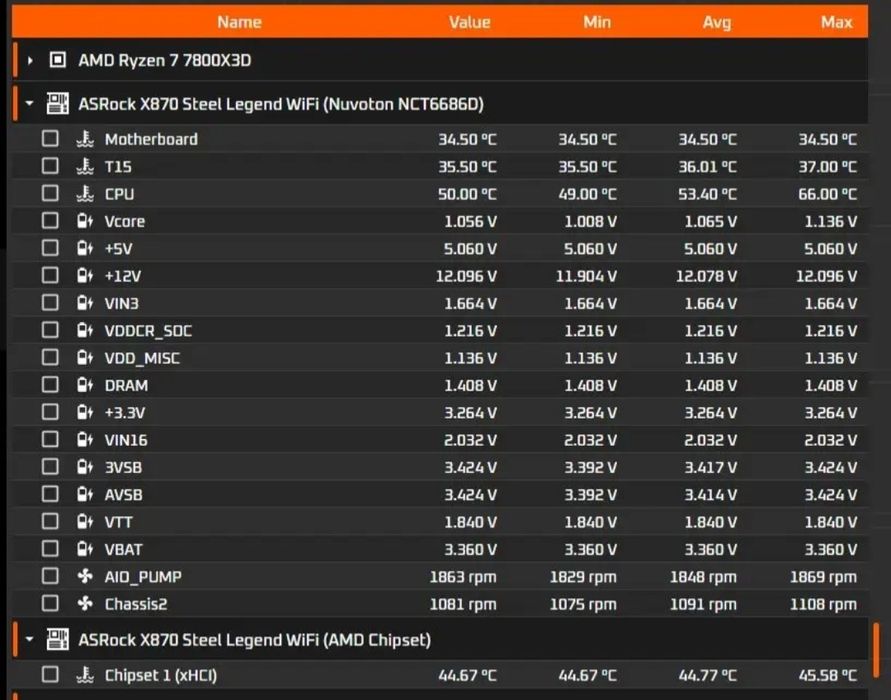Click the AVSB avg value 3.414 V

tap(710, 495)
